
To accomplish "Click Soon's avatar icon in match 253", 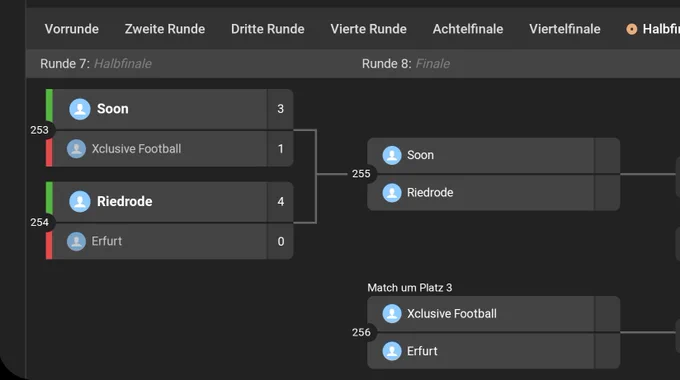I will pos(80,109).
